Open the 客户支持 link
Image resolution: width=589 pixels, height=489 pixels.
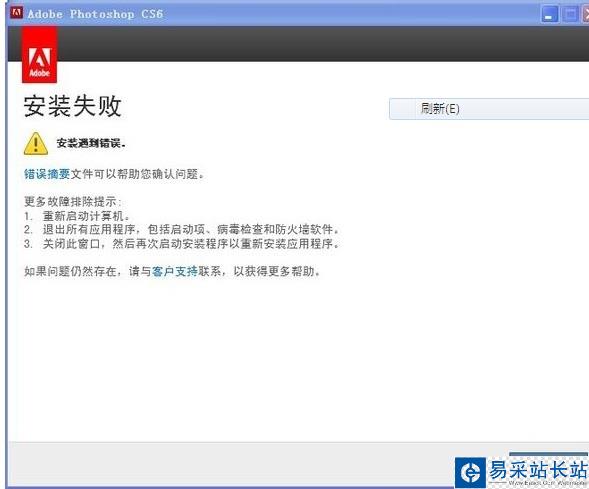click(x=175, y=271)
